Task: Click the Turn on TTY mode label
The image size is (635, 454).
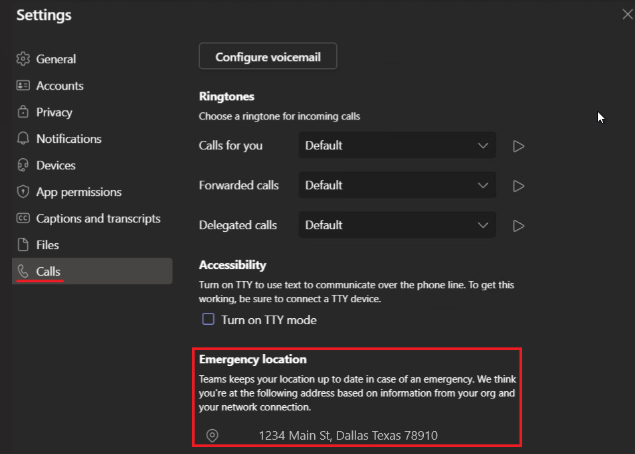Action: (x=269, y=320)
